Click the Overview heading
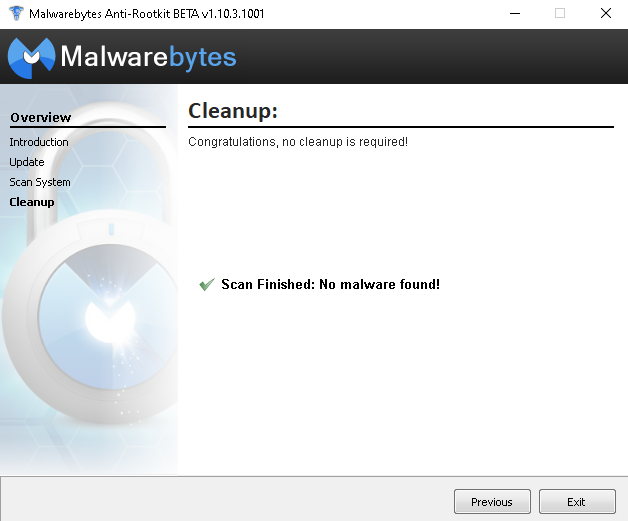The height and width of the screenshot is (521, 628). coord(40,117)
